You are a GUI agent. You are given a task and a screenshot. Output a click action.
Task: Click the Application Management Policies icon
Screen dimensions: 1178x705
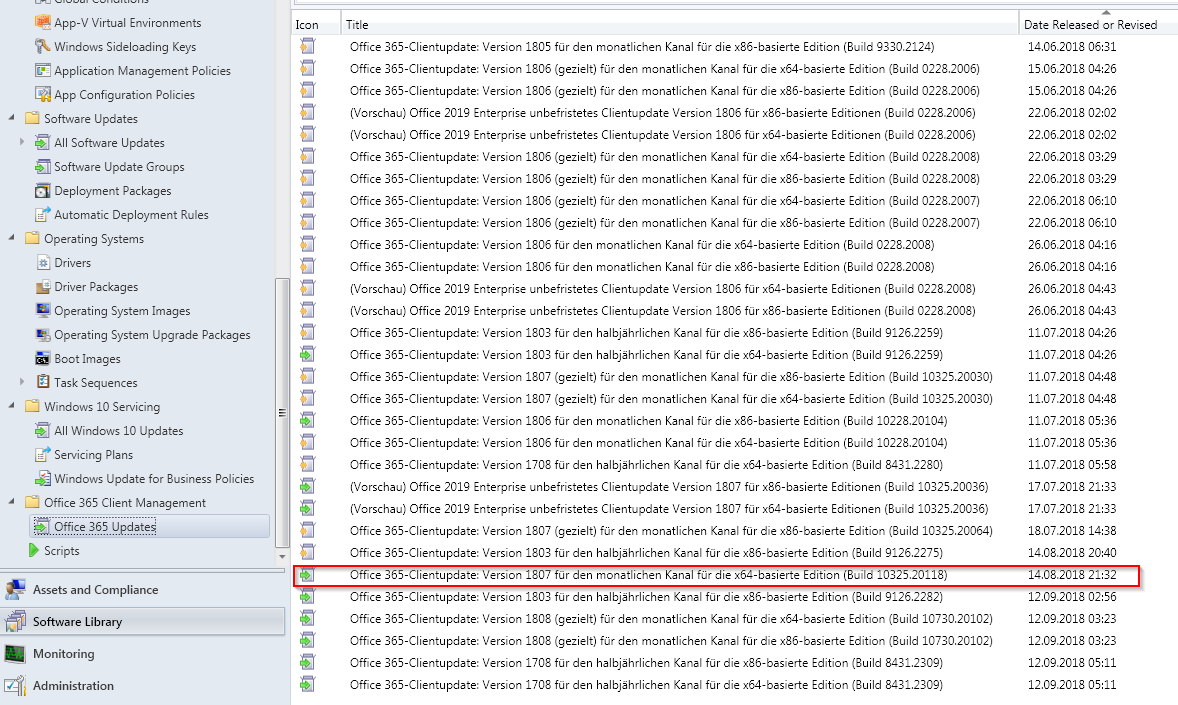pos(43,71)
